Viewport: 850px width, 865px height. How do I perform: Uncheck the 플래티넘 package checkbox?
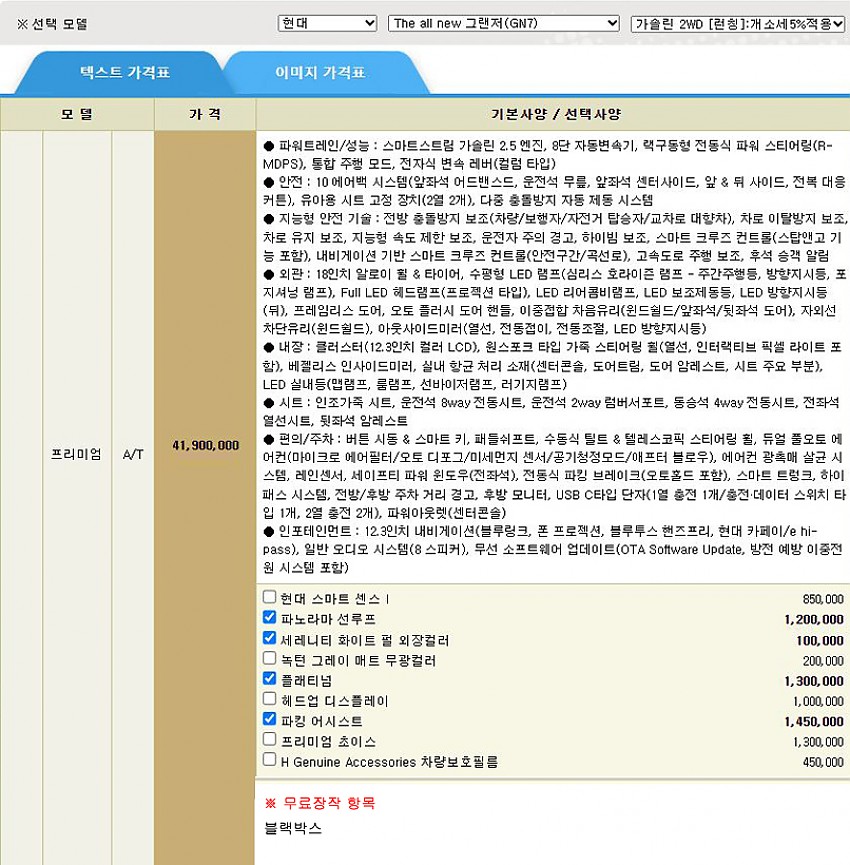269,679
